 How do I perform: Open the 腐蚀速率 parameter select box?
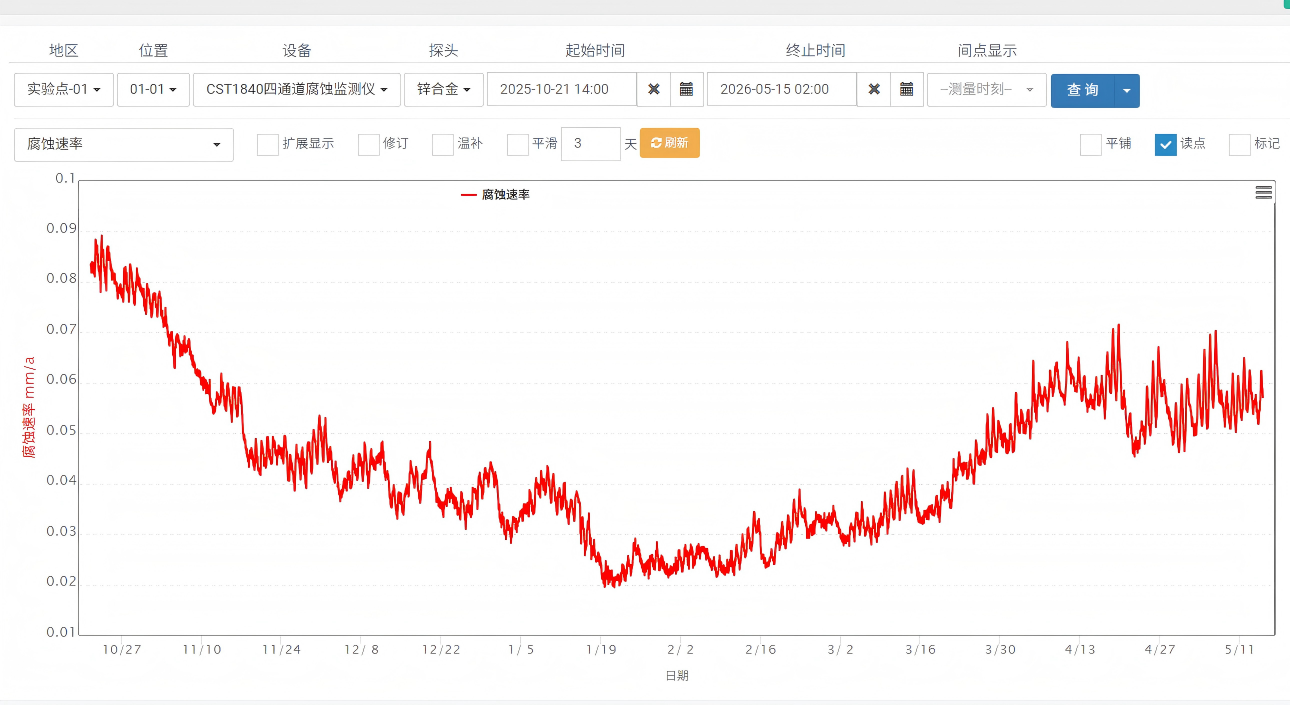tap(124, 144)
